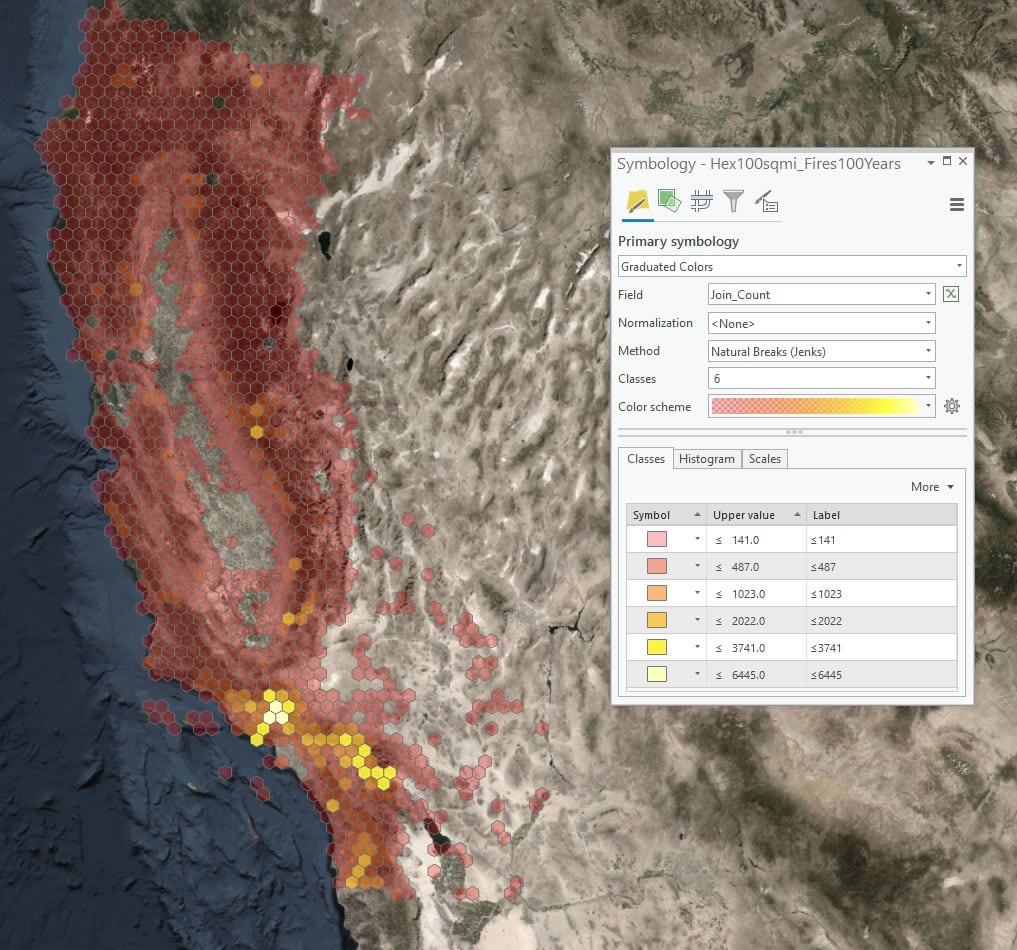Select the upper value 2022.0 cell
This screenshot has width=1017, height=950.
(x=756, y=621)
